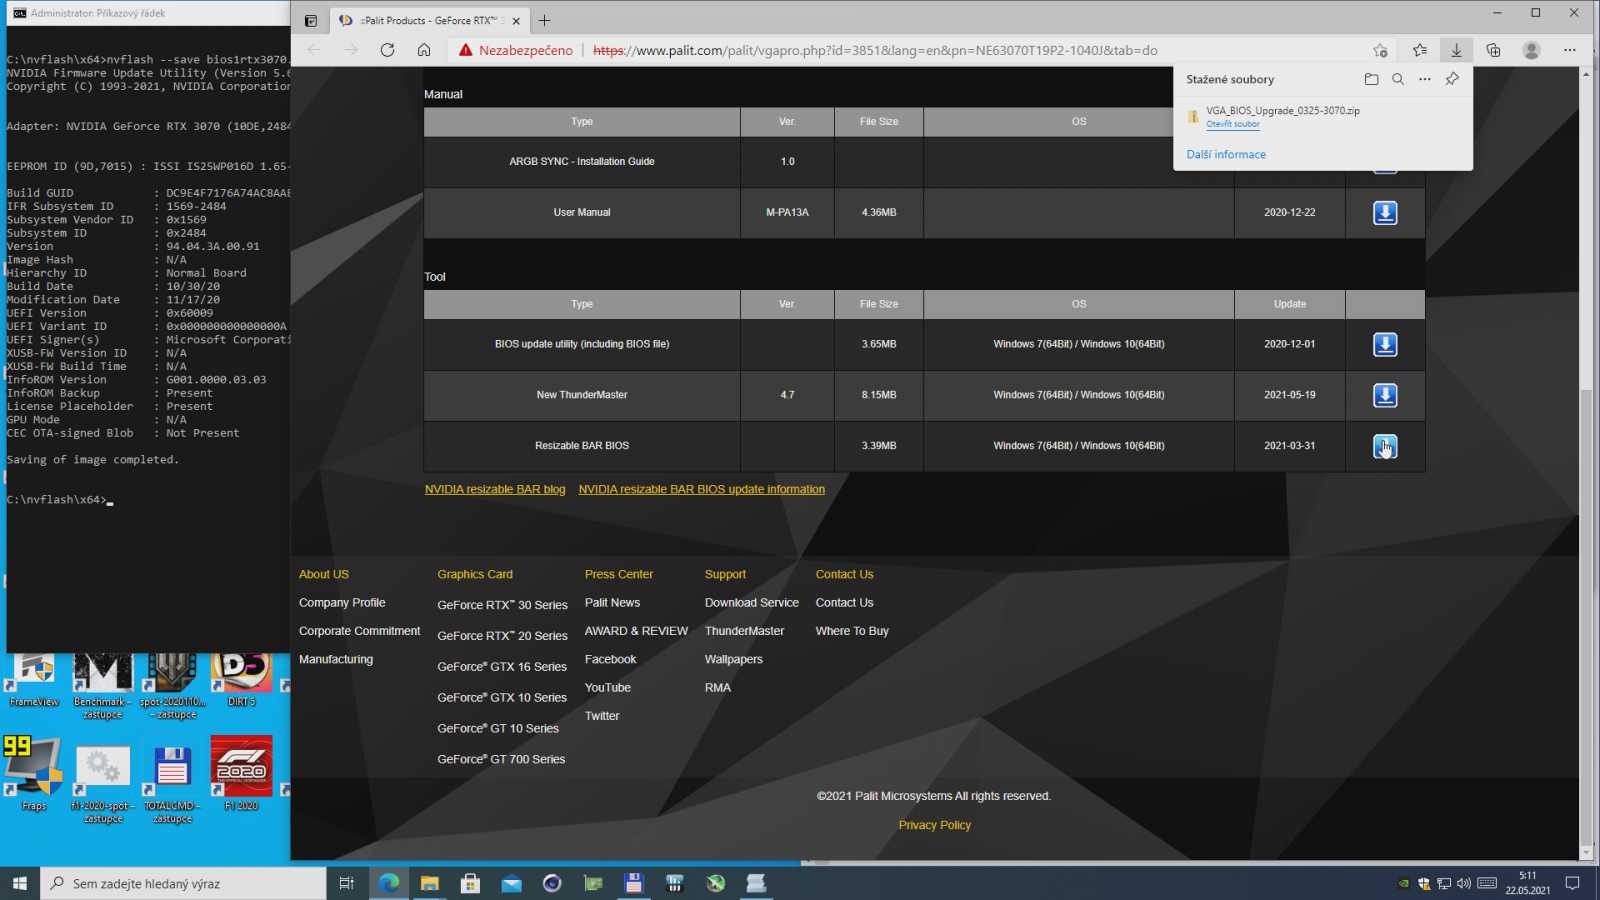This screenshot has height=900, width=1600.
Task: Open Microsoft Store from taskbar
Action: [x=470, y=883]
